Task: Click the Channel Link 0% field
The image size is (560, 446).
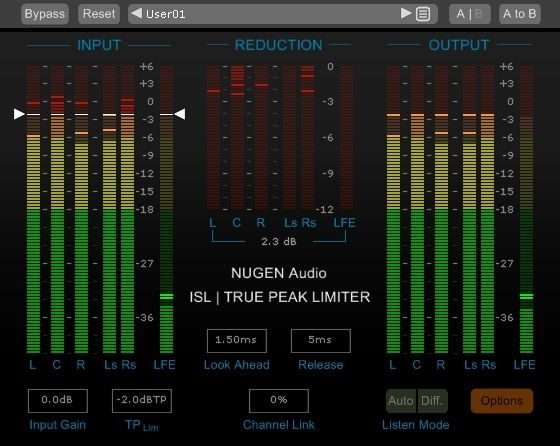Action: coord(279,401)
